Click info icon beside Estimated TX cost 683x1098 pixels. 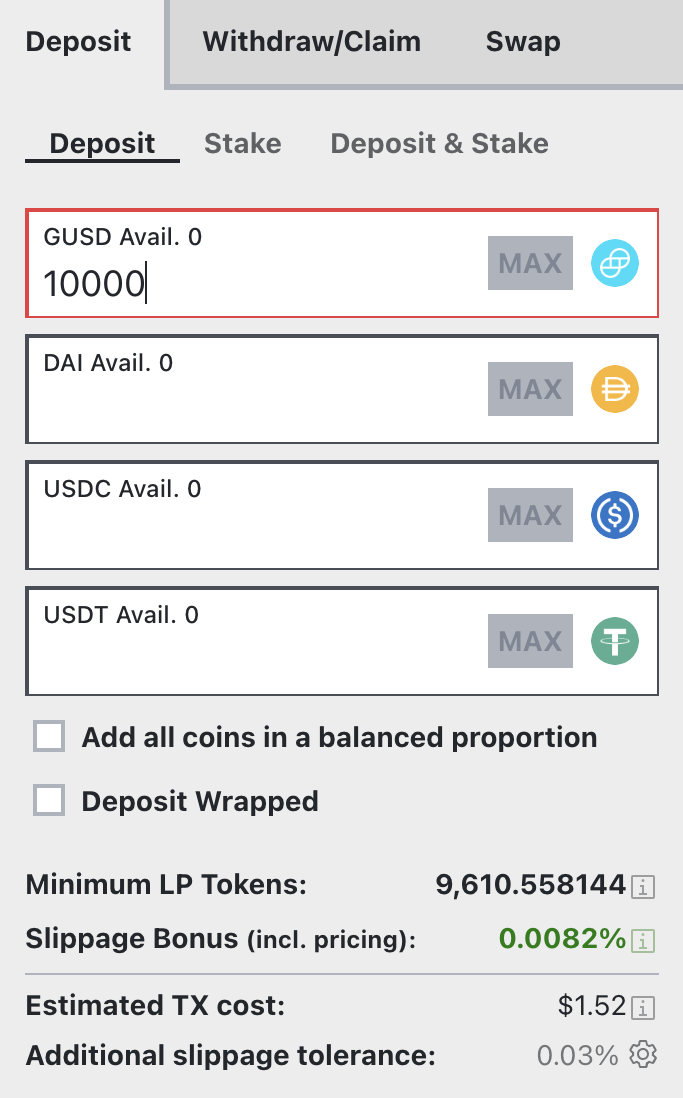[x=645, y=1006]
